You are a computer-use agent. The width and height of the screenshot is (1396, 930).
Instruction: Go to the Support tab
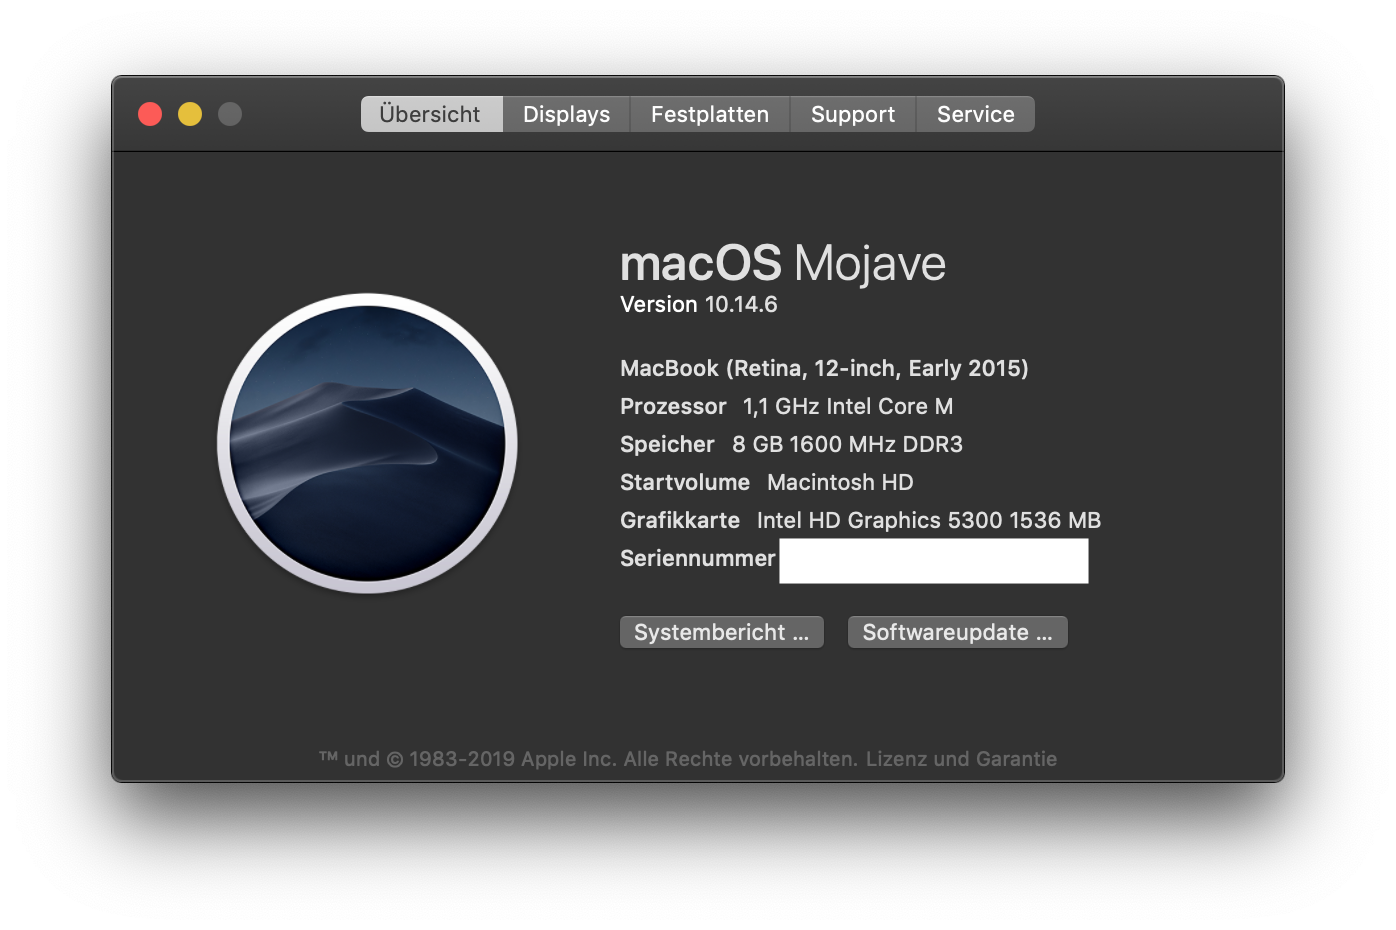tap(853, 114)
